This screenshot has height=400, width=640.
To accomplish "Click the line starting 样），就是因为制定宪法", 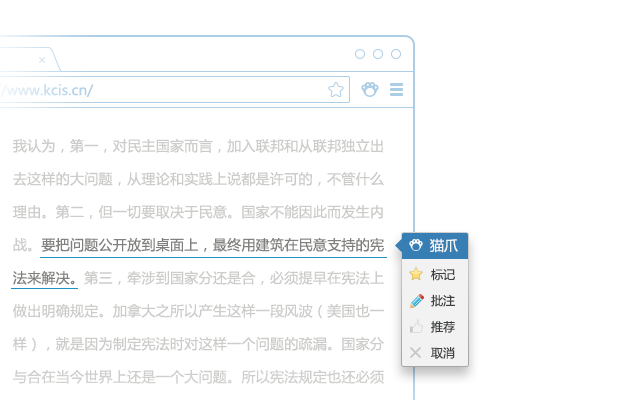I will click(x=198, y=344).
